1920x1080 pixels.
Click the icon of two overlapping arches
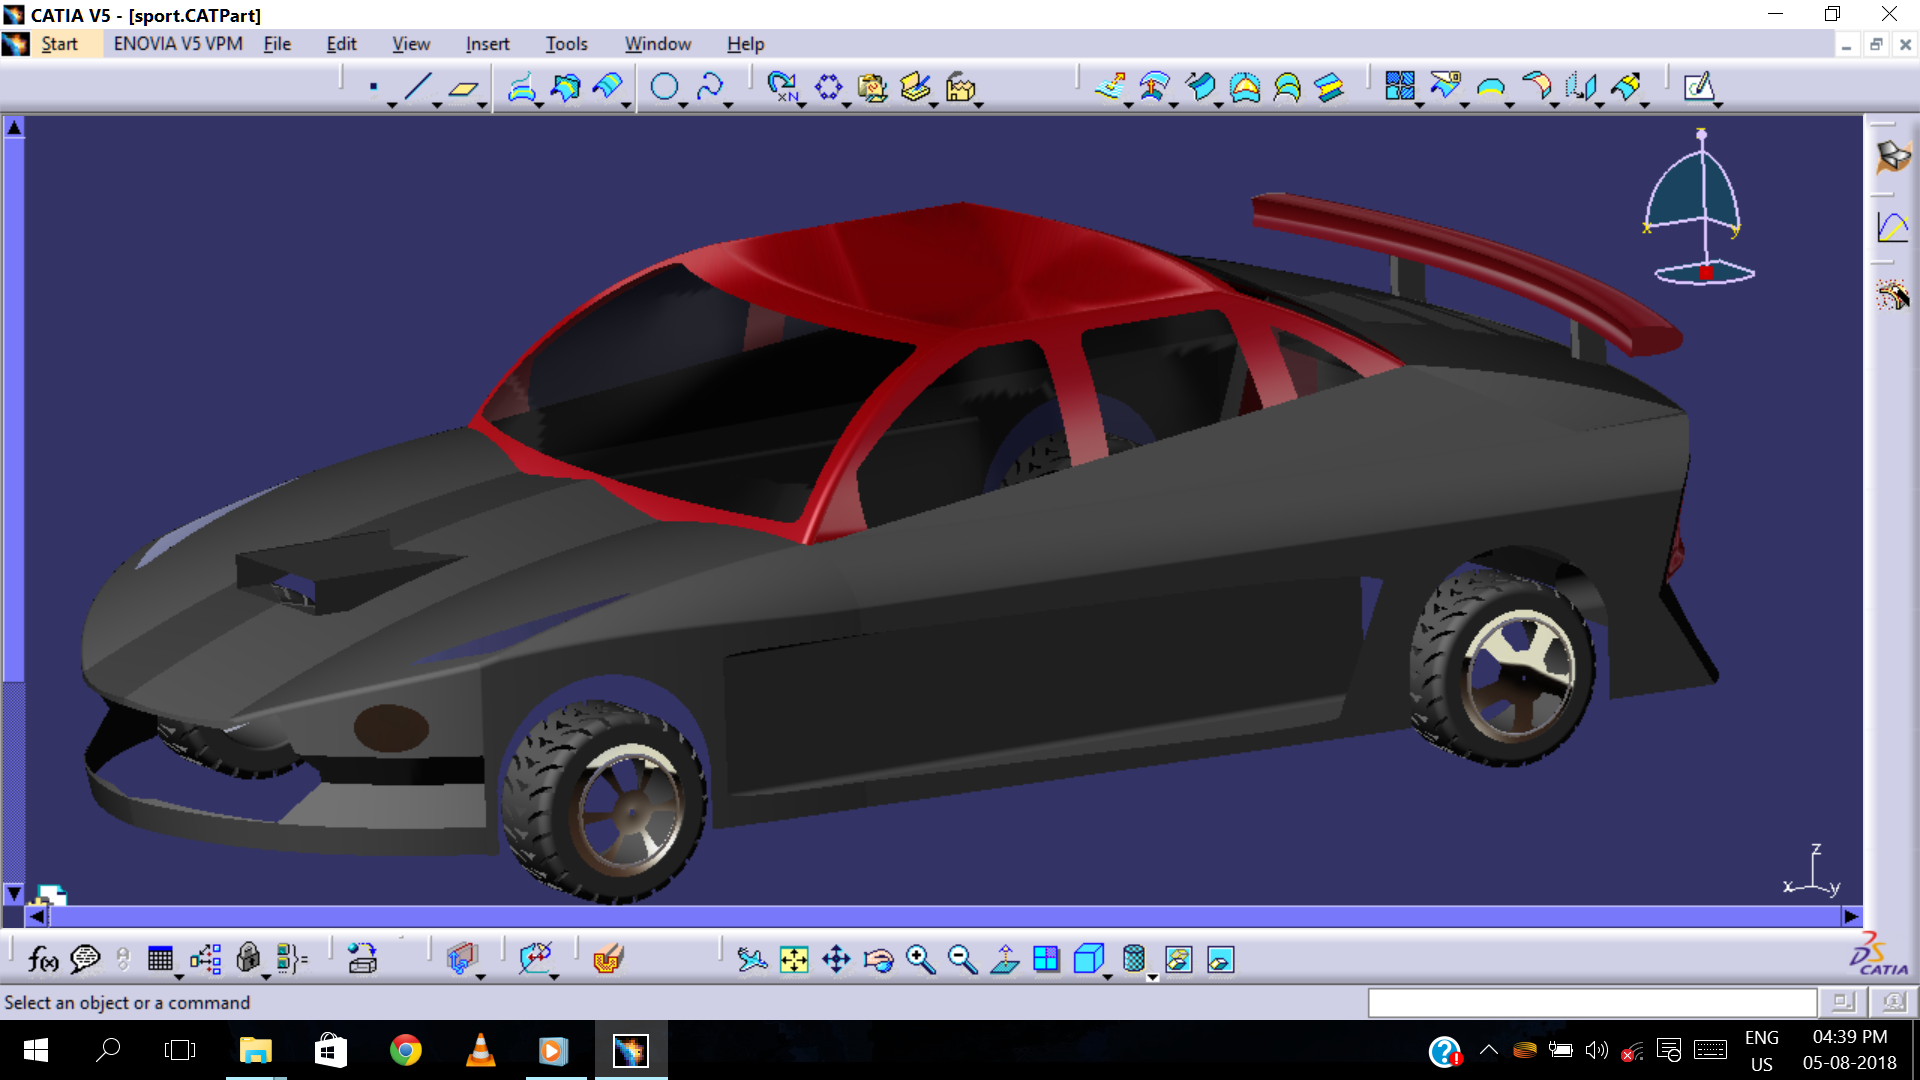coord(1287,88)
